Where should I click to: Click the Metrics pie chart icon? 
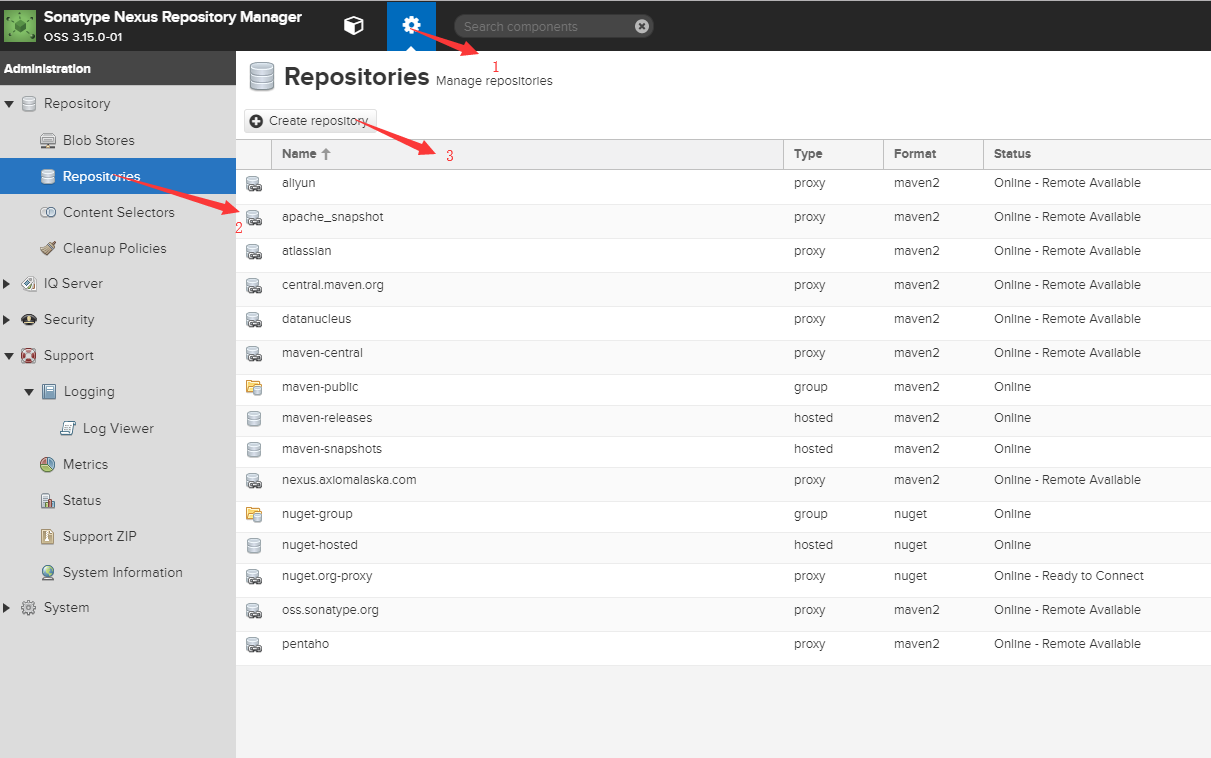tap(47, 464)
